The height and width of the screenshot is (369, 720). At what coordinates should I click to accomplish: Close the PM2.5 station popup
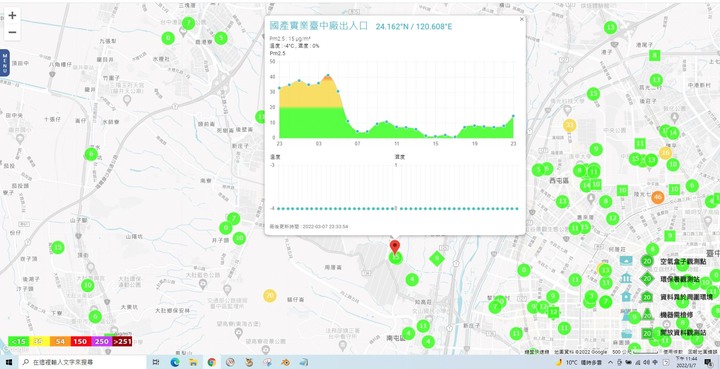point(521,19)
